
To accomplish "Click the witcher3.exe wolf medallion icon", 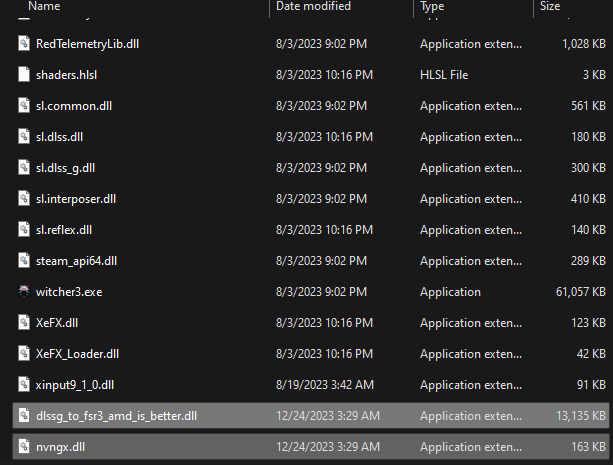I will (24, 291).
